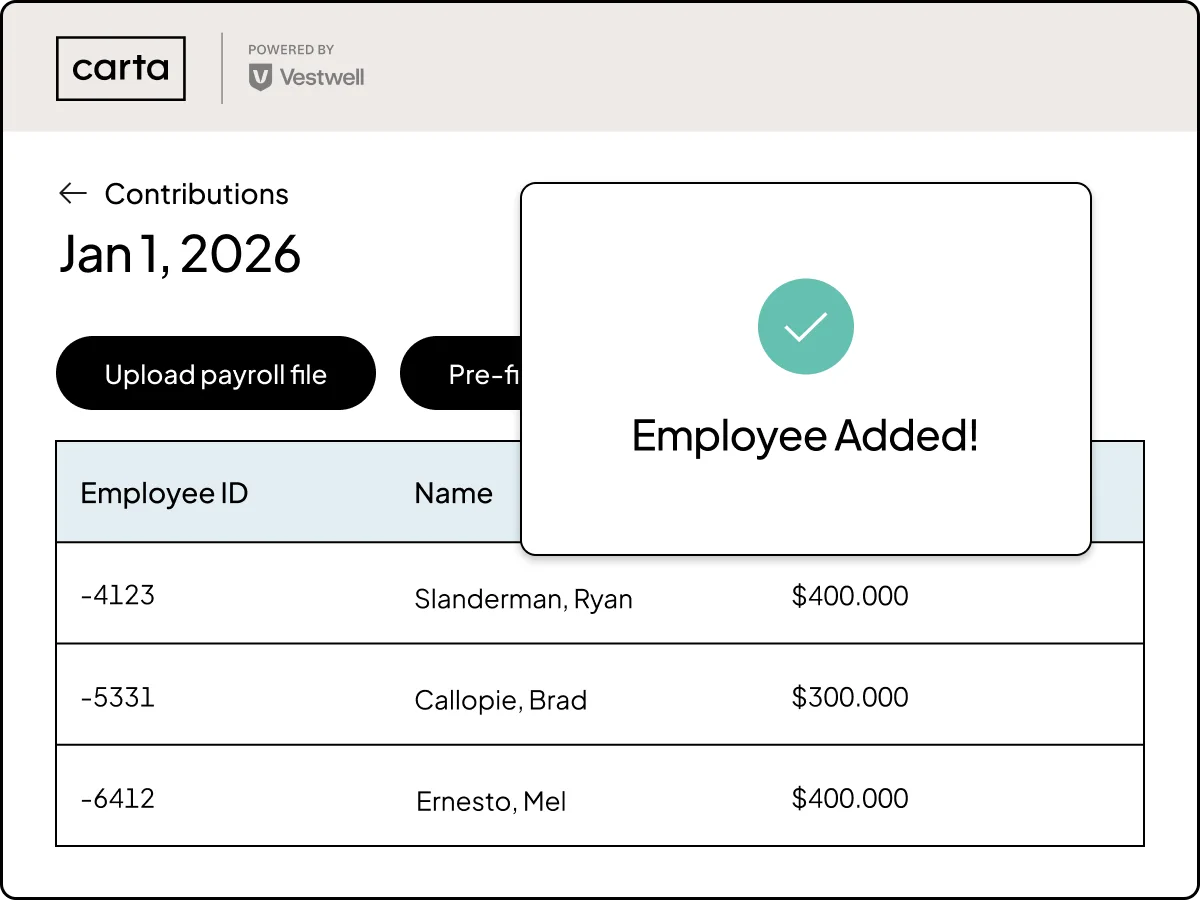The height and width of the screenshot is (900, 1200).
Task: Click the green checkmark circle
Action: [x=805, y=327]
